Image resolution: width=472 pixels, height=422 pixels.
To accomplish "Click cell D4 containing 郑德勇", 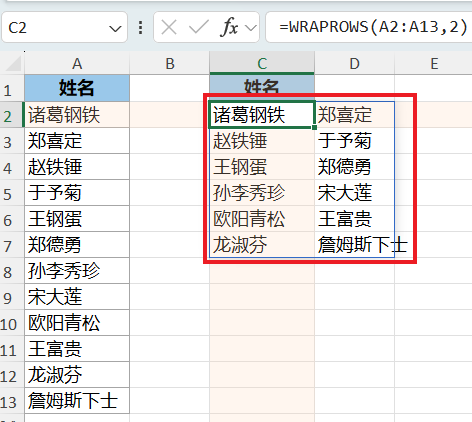I will click(x=354, y=167).
